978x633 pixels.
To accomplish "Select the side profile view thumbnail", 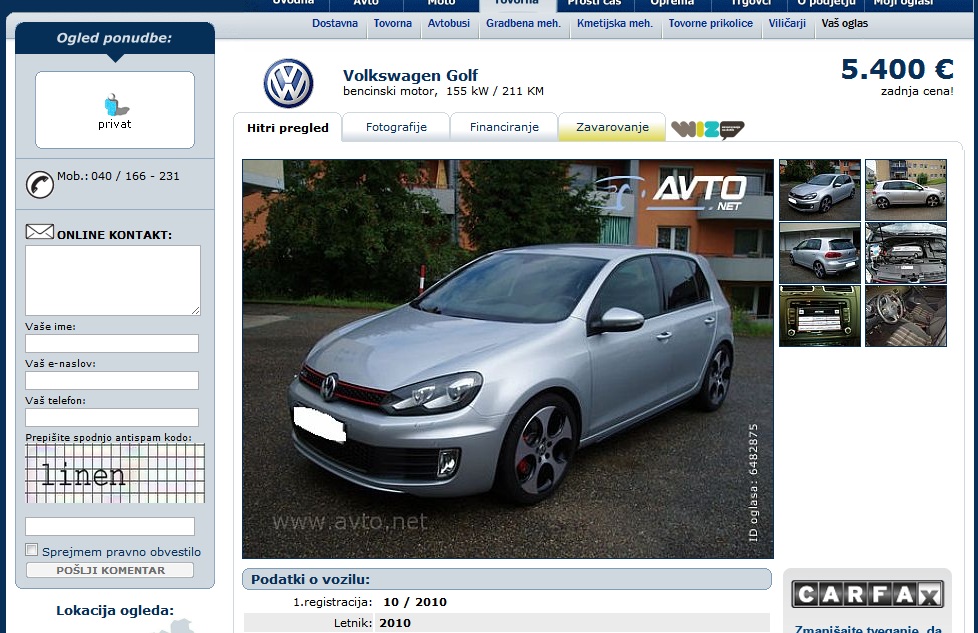I will (906, 190).
